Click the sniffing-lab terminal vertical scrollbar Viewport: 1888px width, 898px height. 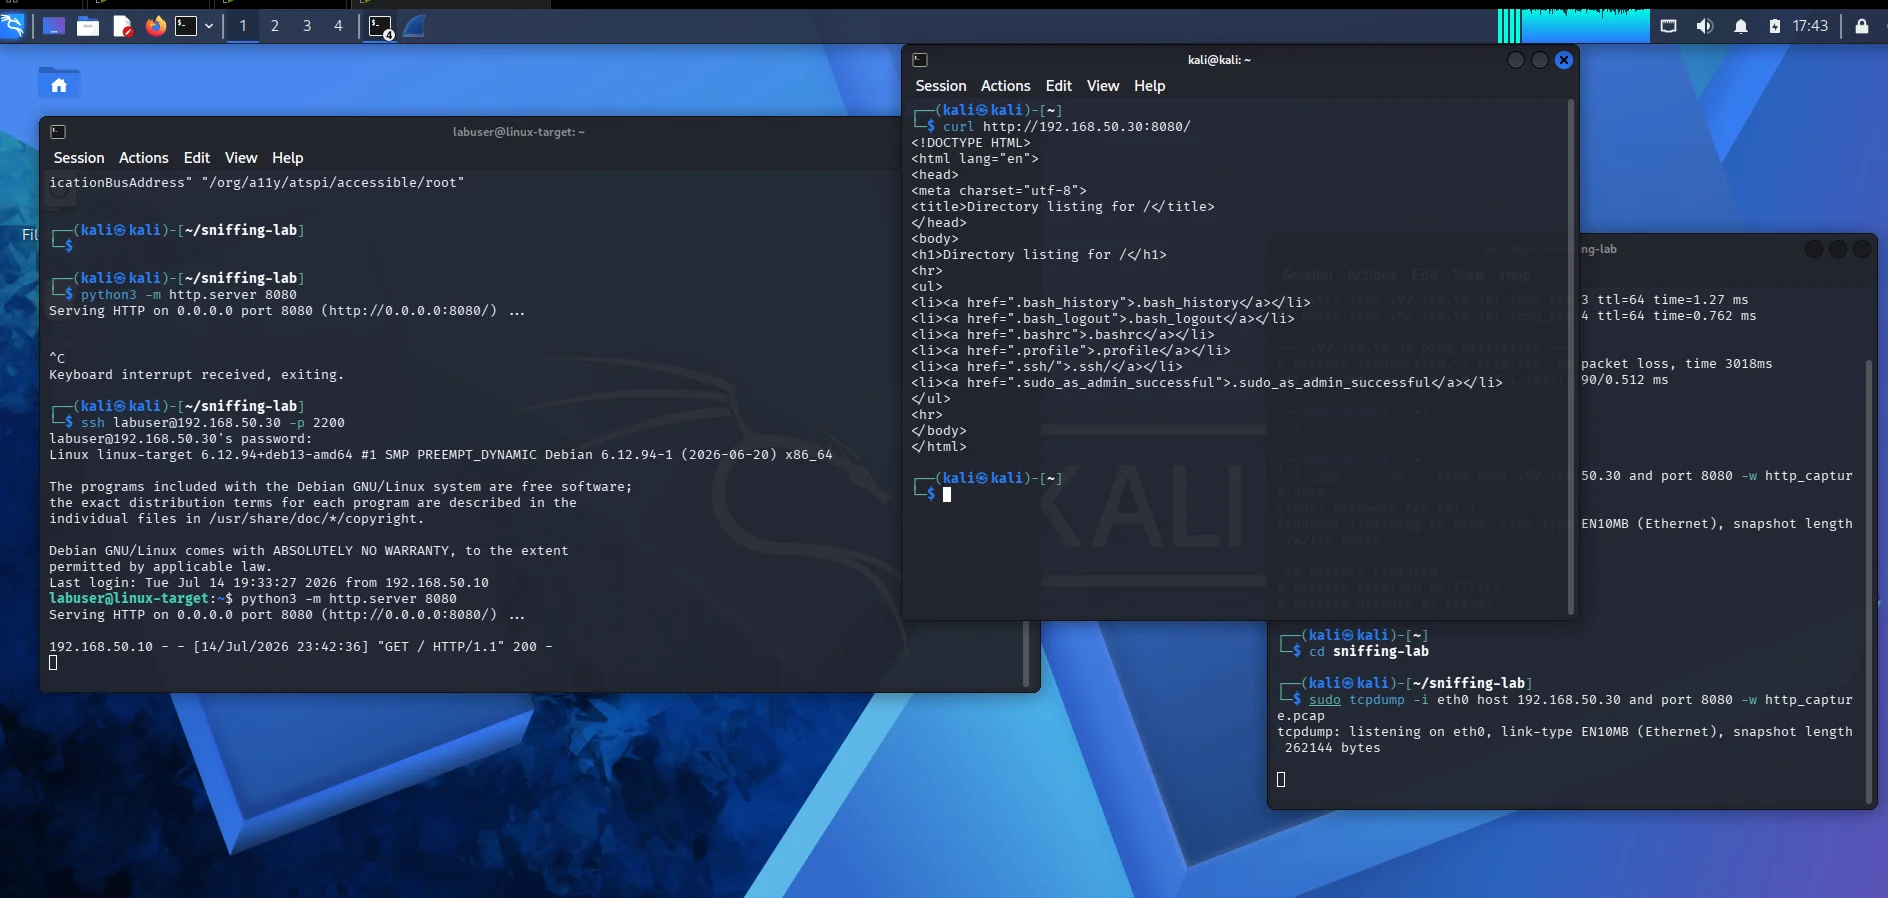tap(1868, 580)
